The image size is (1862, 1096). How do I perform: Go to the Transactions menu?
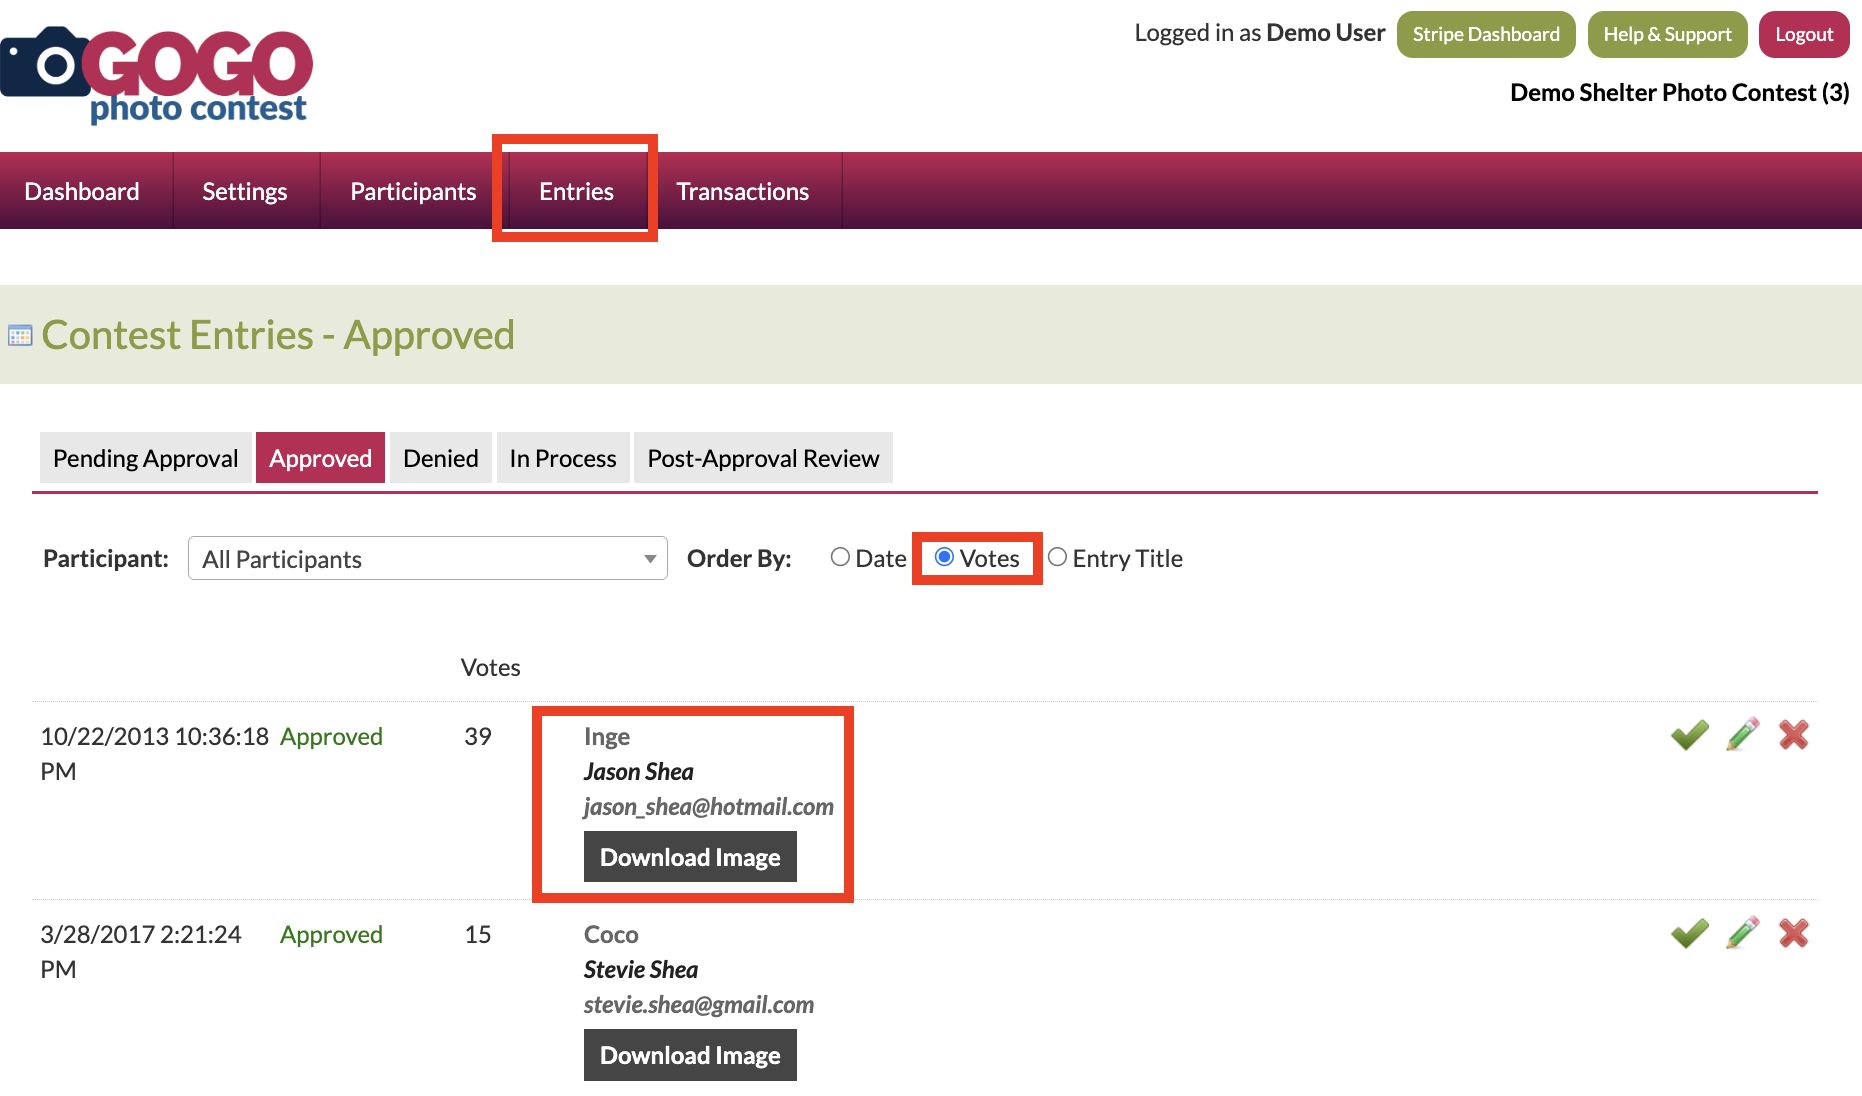pyautogui.click(x=742, y=191)
